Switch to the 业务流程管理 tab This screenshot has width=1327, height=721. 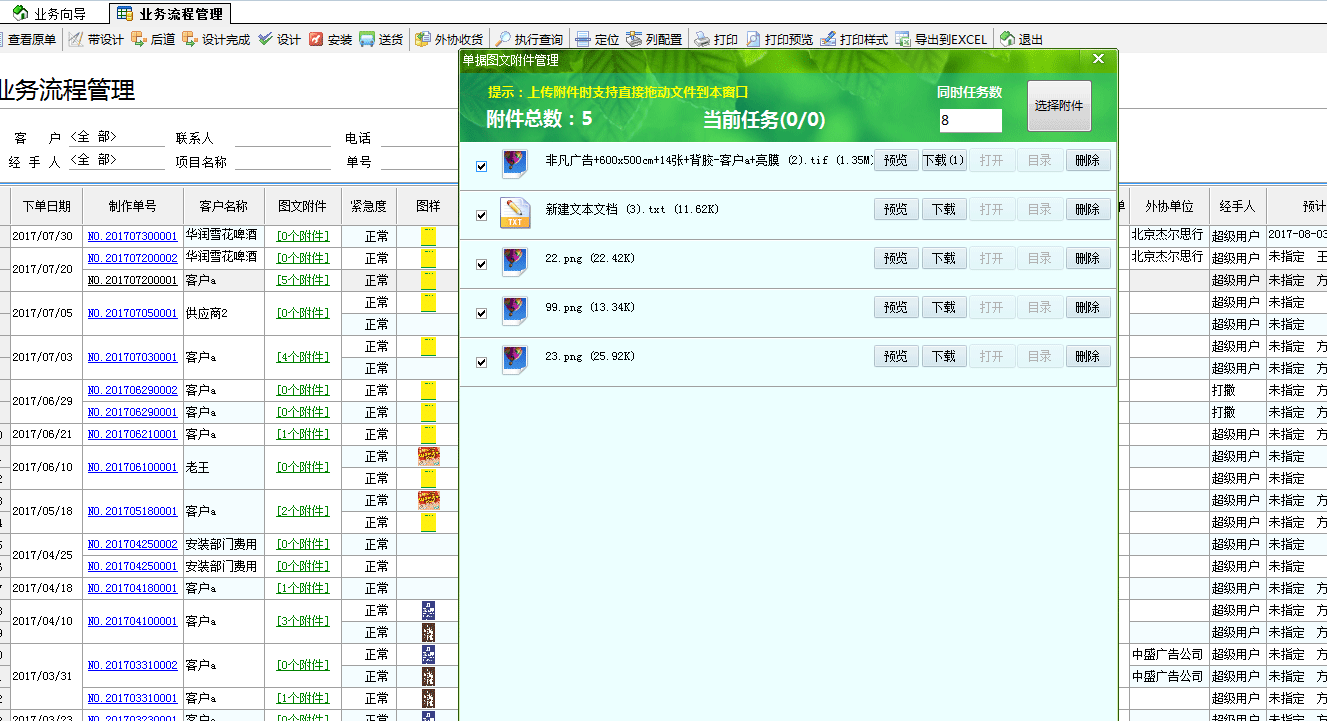[x=180, y=13]
